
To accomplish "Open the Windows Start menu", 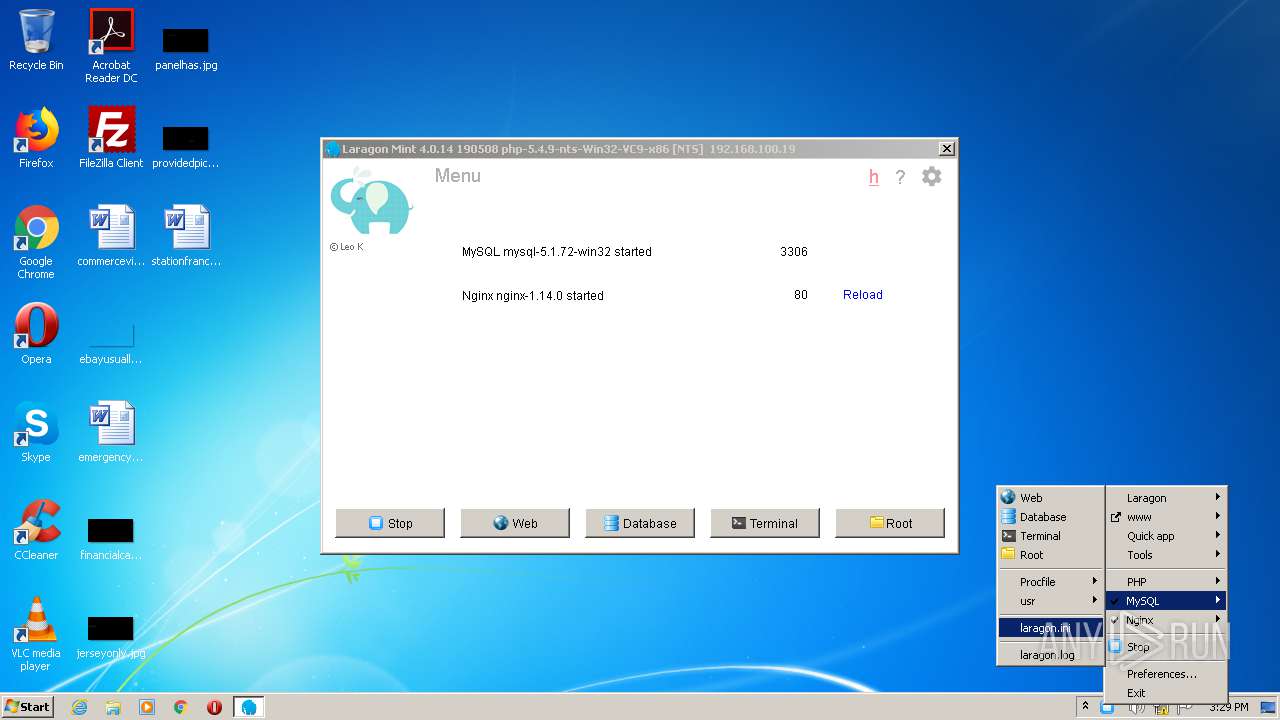I will click(28, 707).
